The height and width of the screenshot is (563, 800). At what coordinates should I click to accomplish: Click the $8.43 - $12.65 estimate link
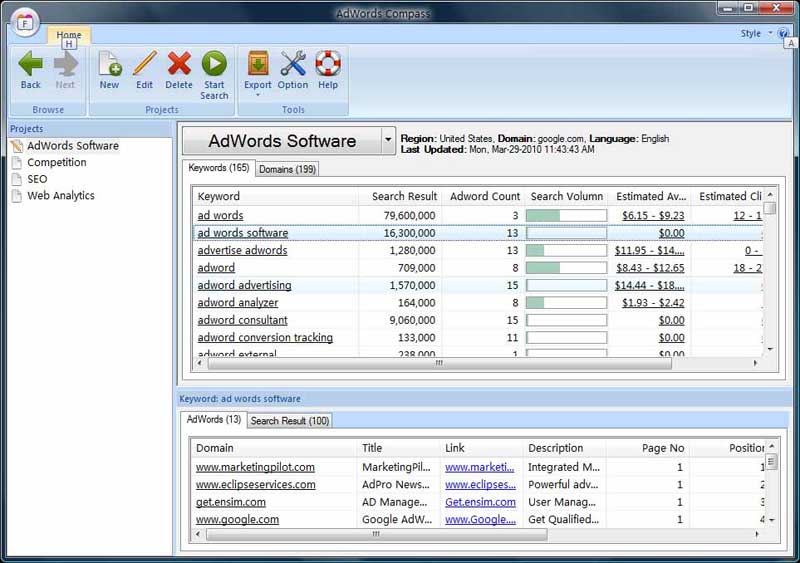pyautogui.click(x=650, y=267)
